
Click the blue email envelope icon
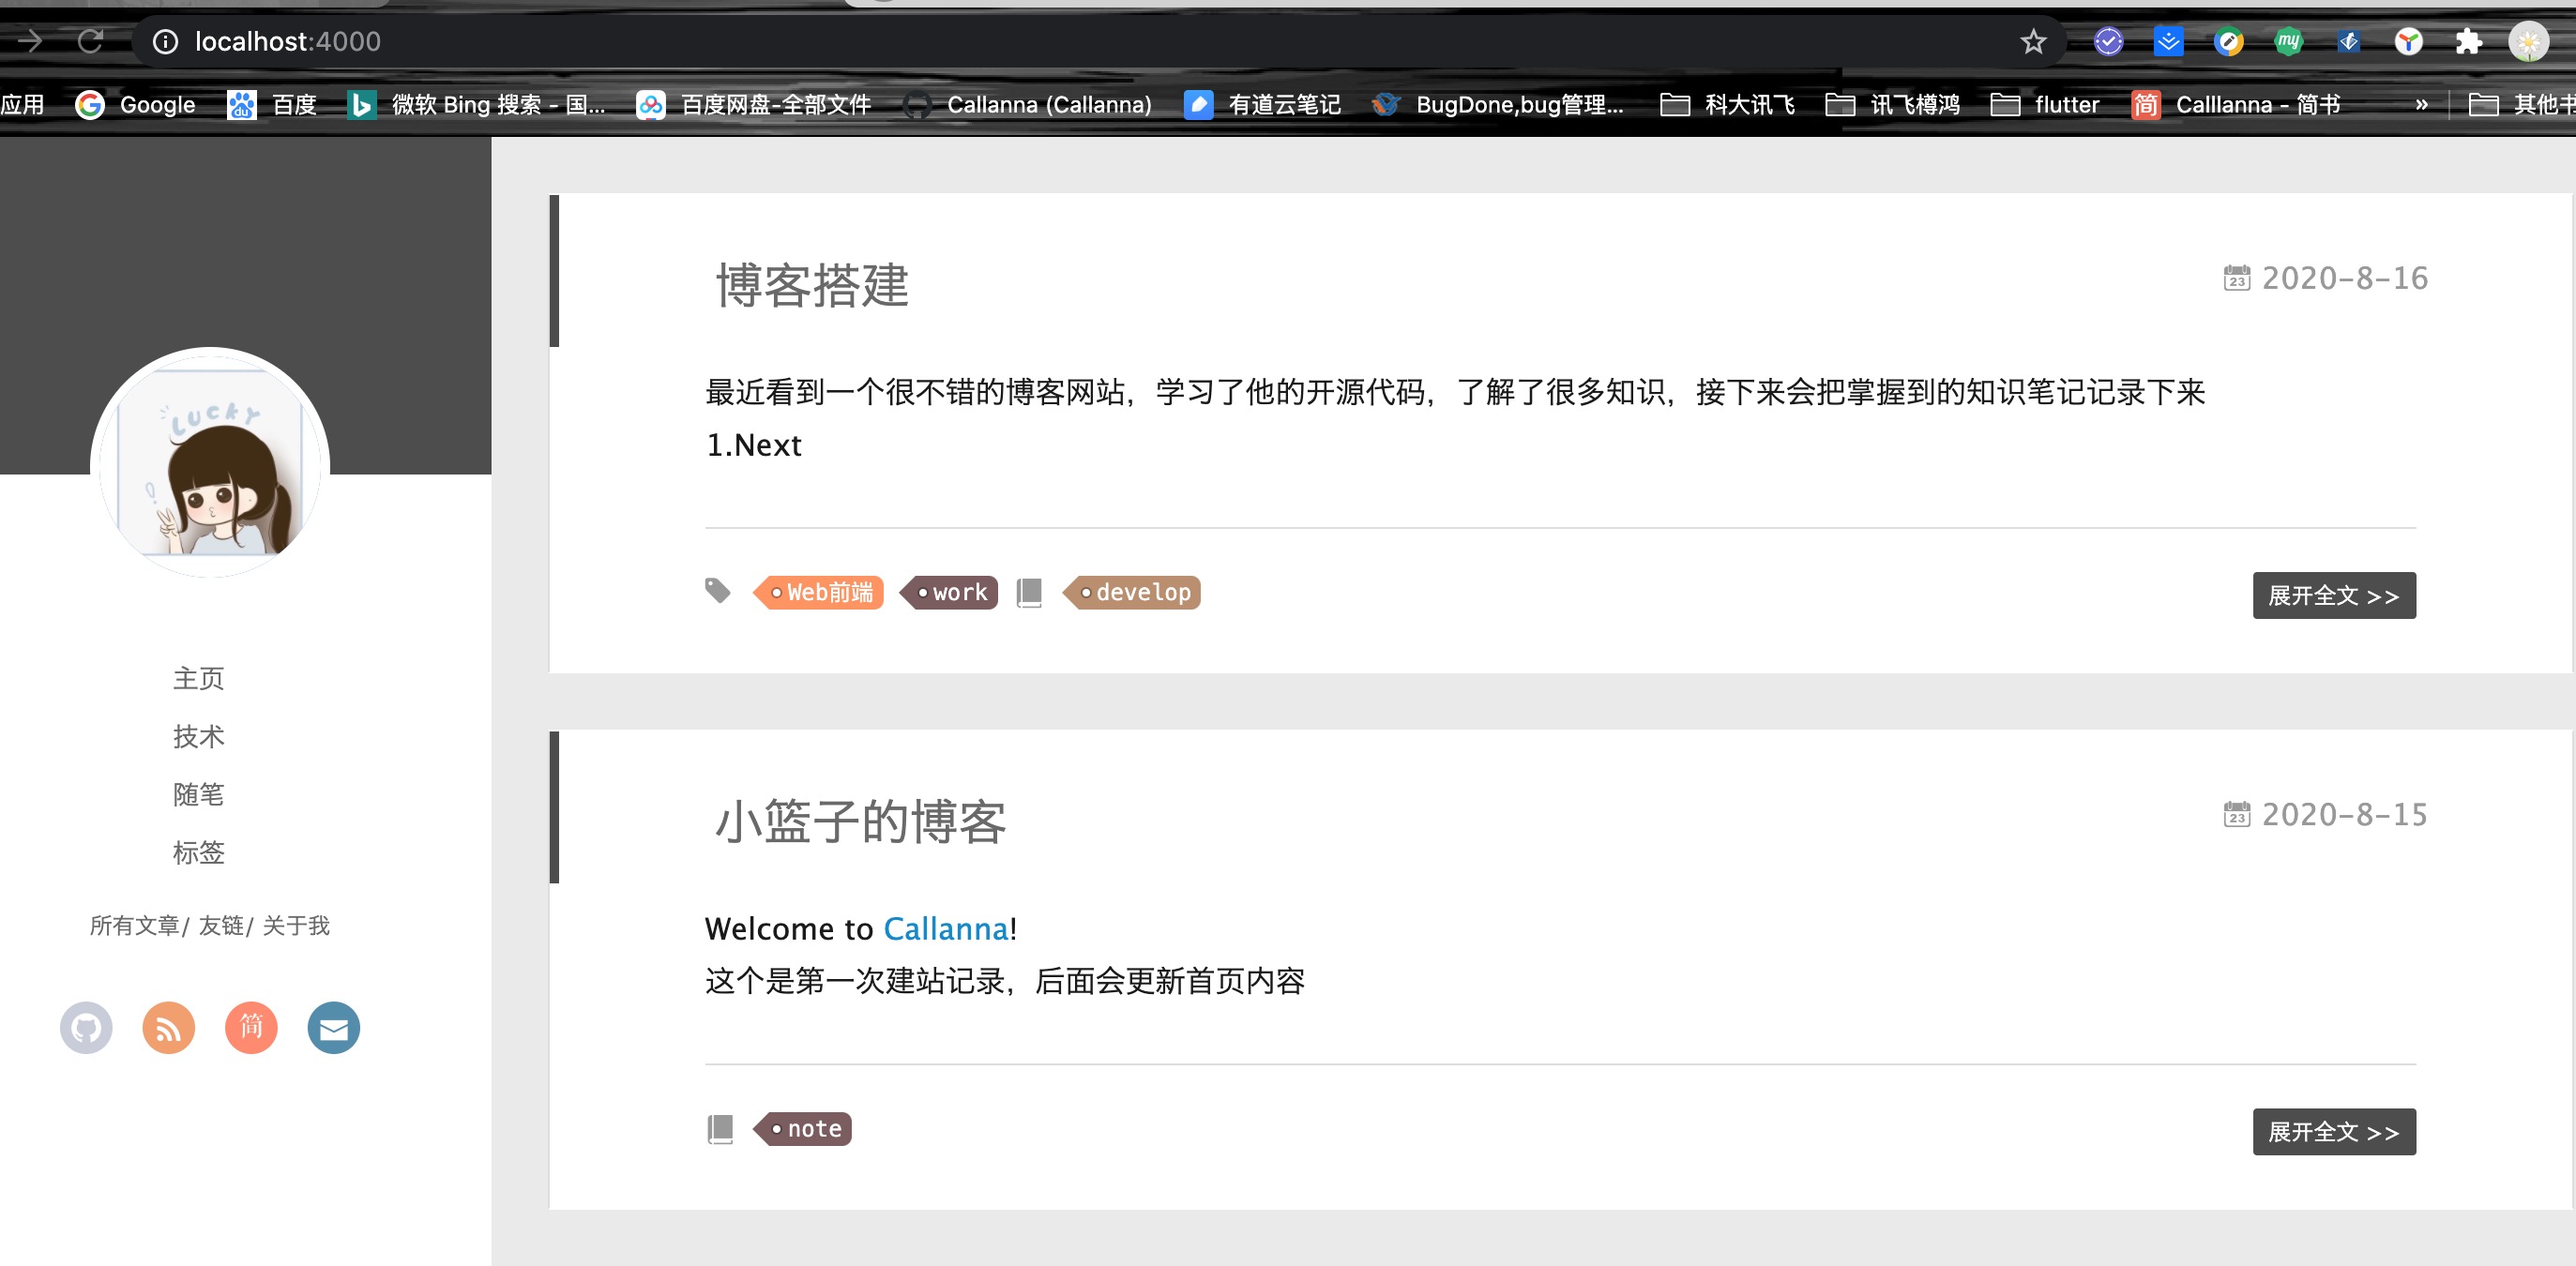pos(333,1027)
